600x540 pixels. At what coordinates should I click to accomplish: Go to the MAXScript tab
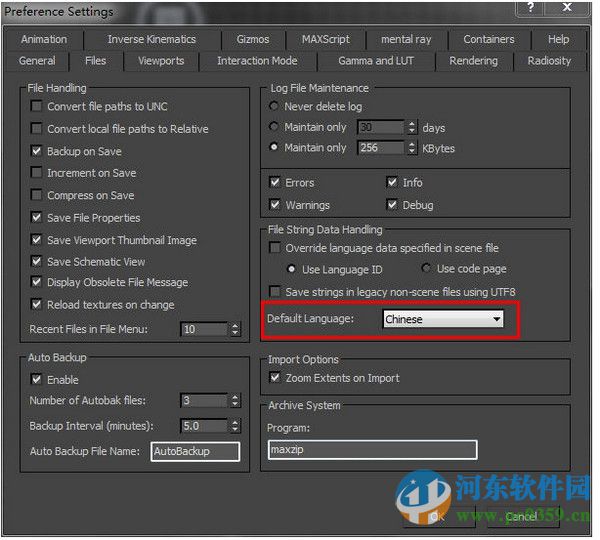coord(326,39)
